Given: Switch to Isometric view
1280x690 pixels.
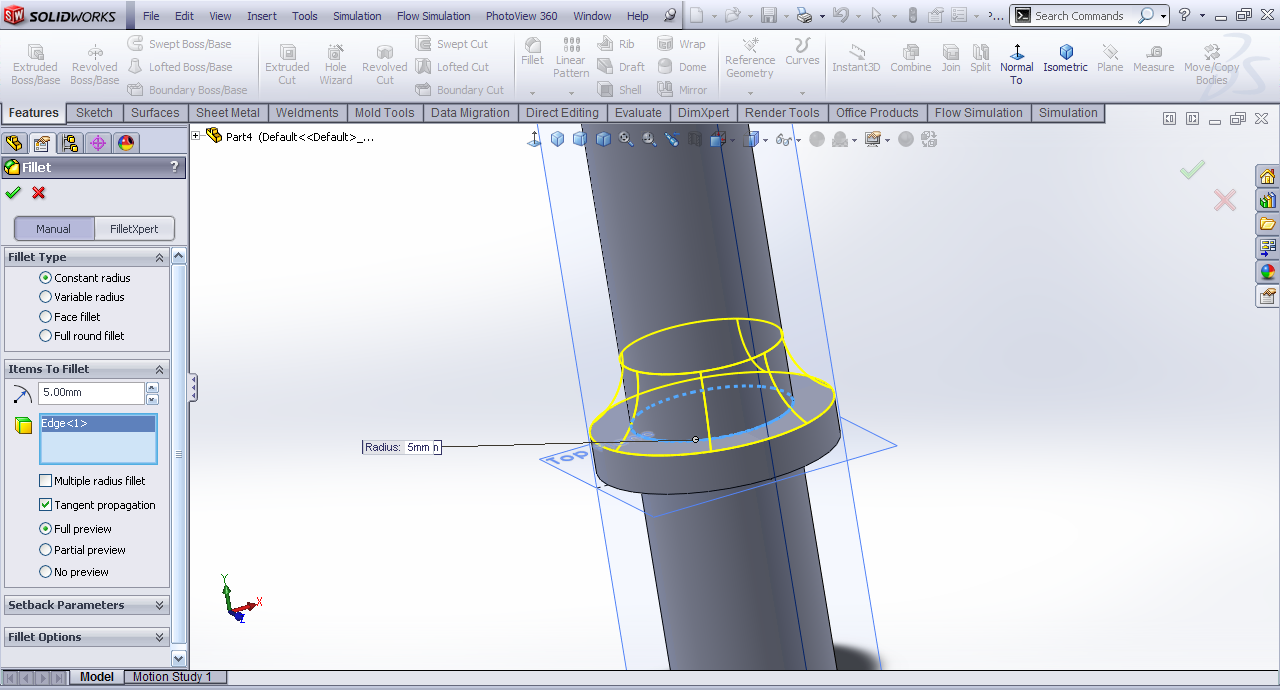Looking at the screenshot, I should (1065, 58).
